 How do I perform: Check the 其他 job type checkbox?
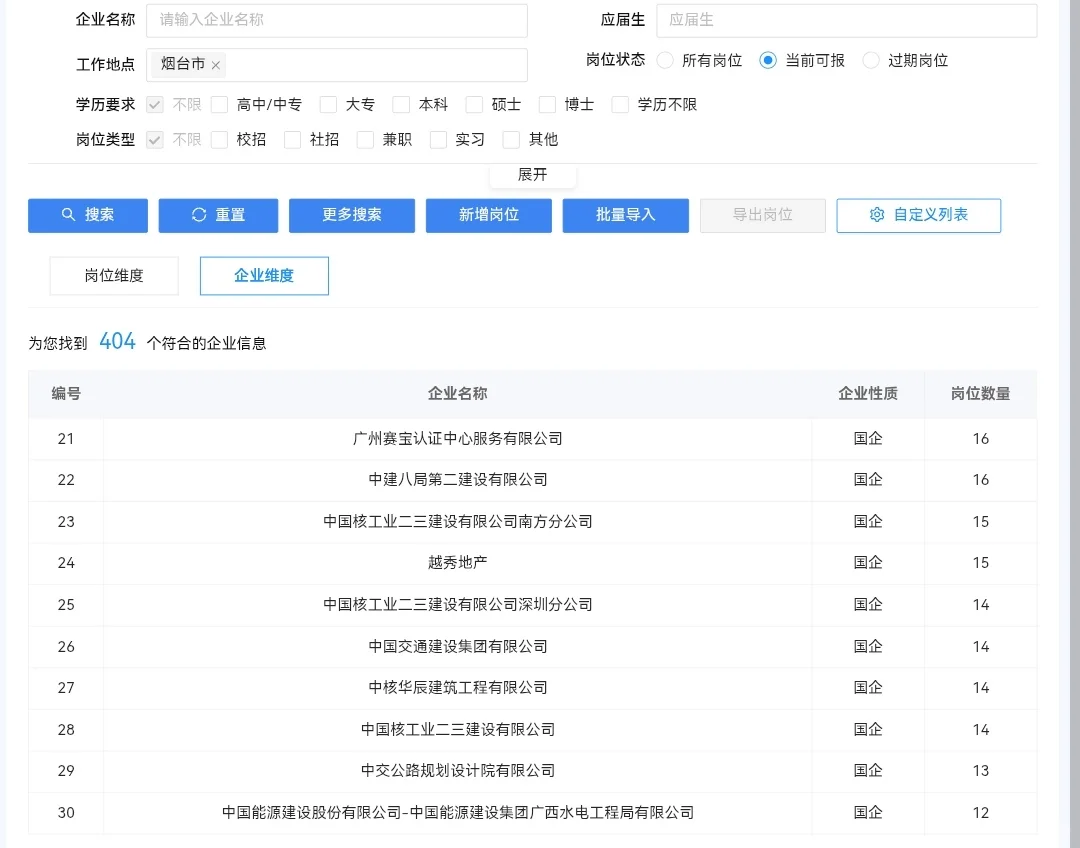point(512,140)
